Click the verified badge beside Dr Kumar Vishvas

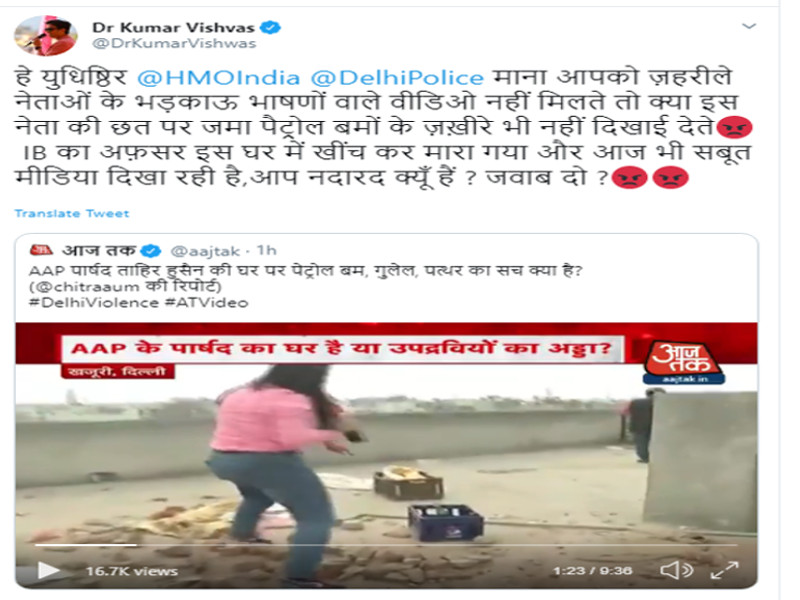point(270,27)
